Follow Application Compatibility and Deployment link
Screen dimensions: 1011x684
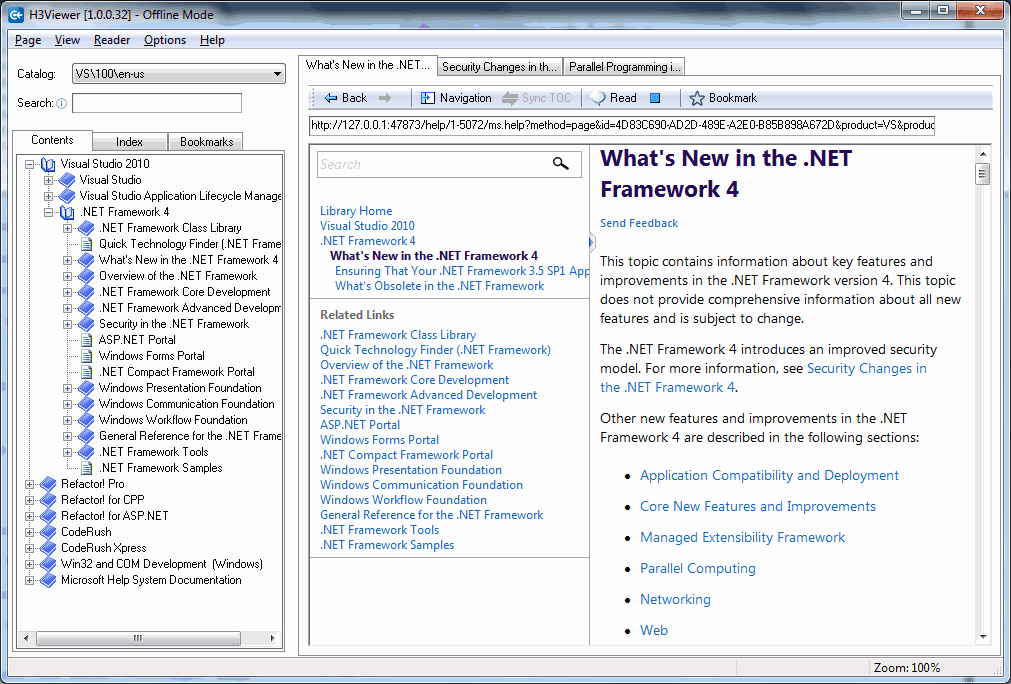click(769, 475)
